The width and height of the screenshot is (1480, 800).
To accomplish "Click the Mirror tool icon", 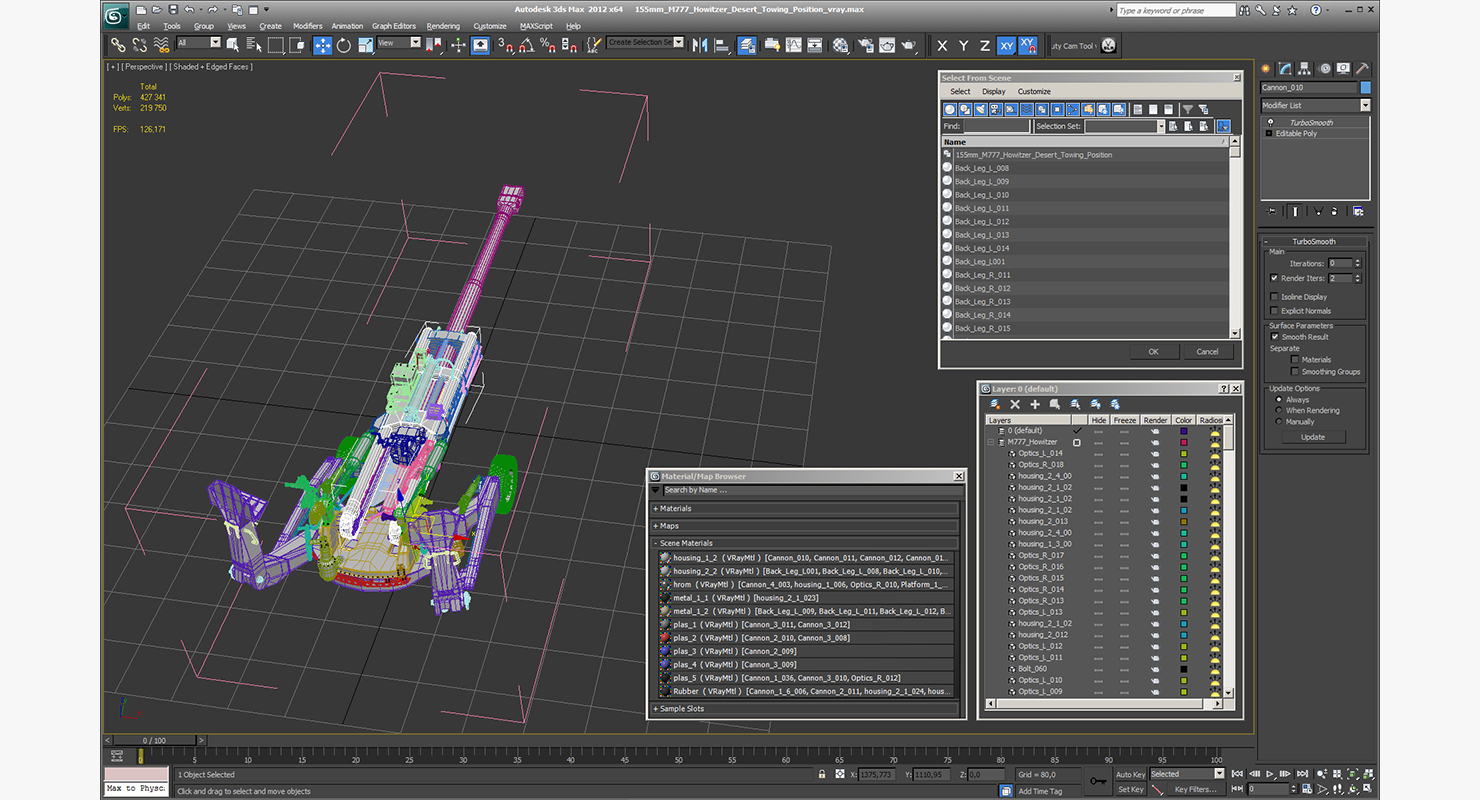I will pyautogui.click(x=700, y=45).
